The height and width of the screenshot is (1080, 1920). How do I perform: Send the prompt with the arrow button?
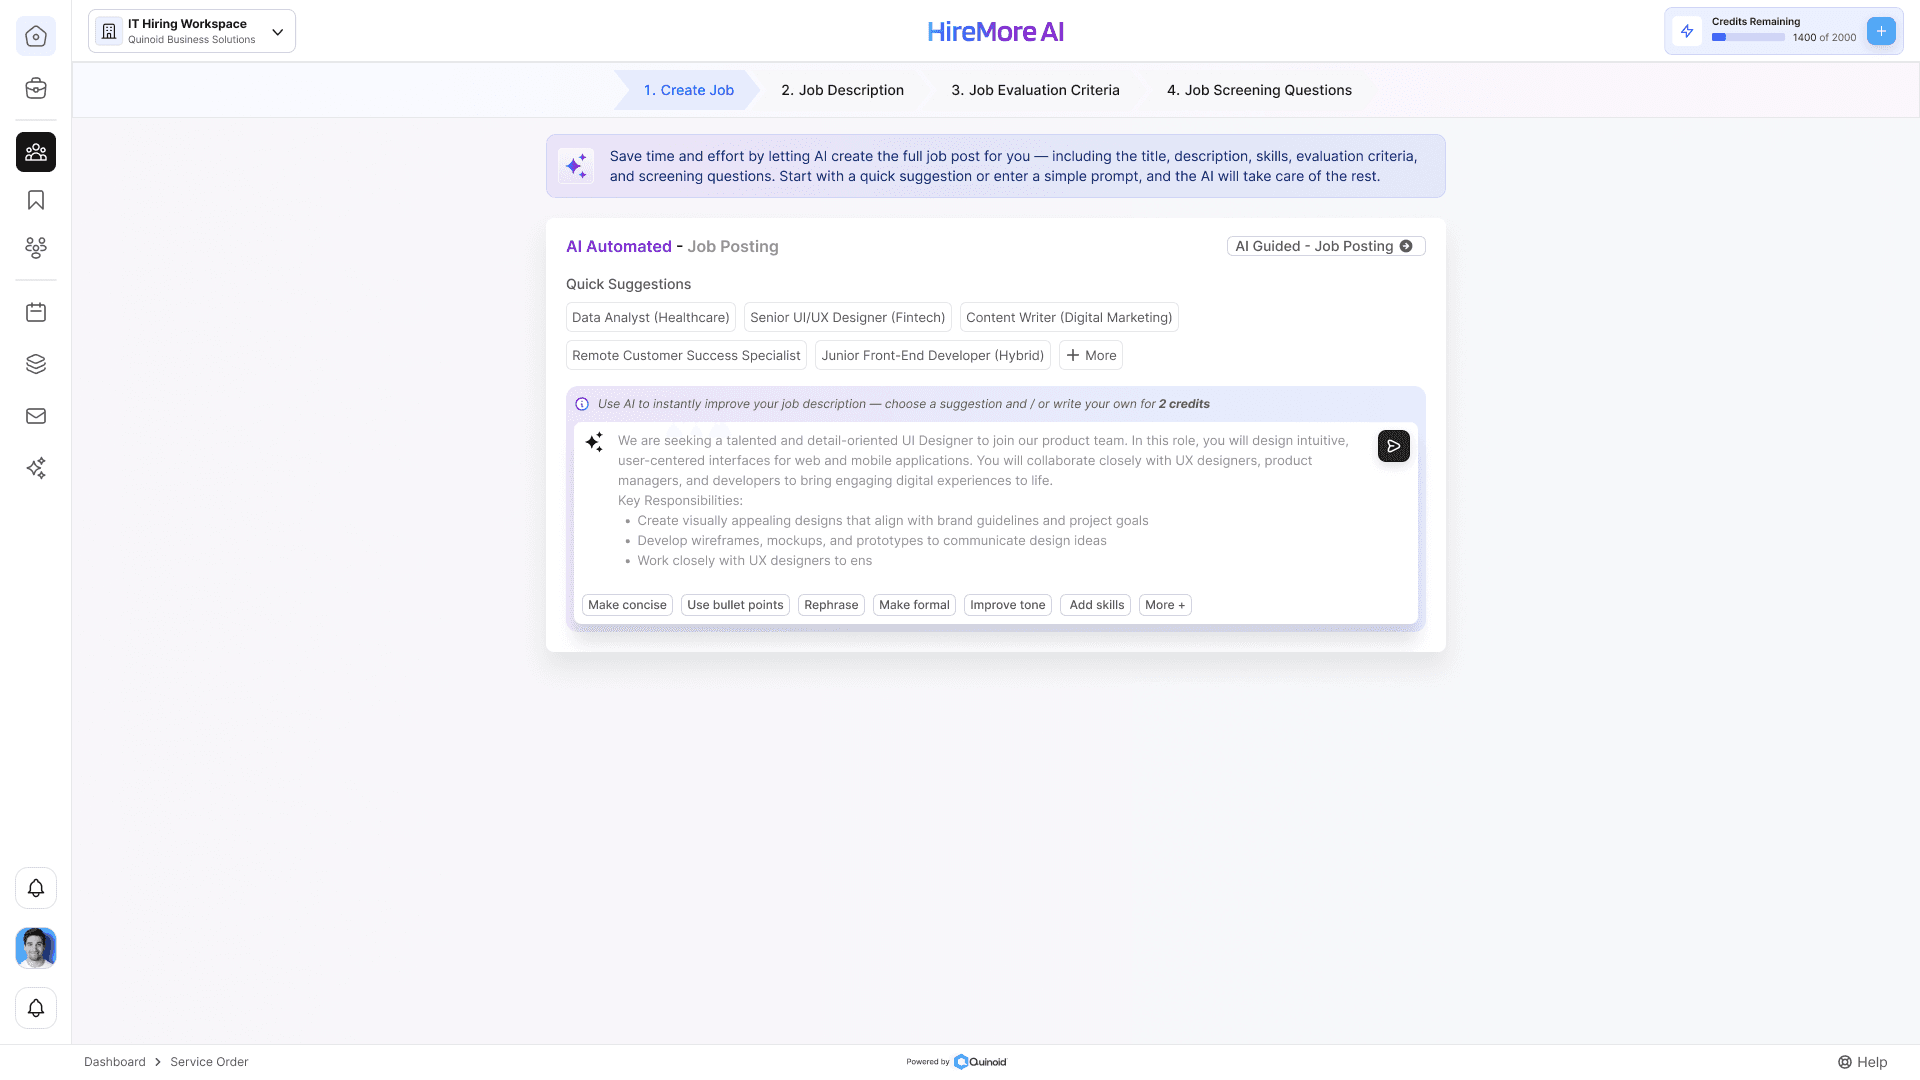[x=1393, y=446]
